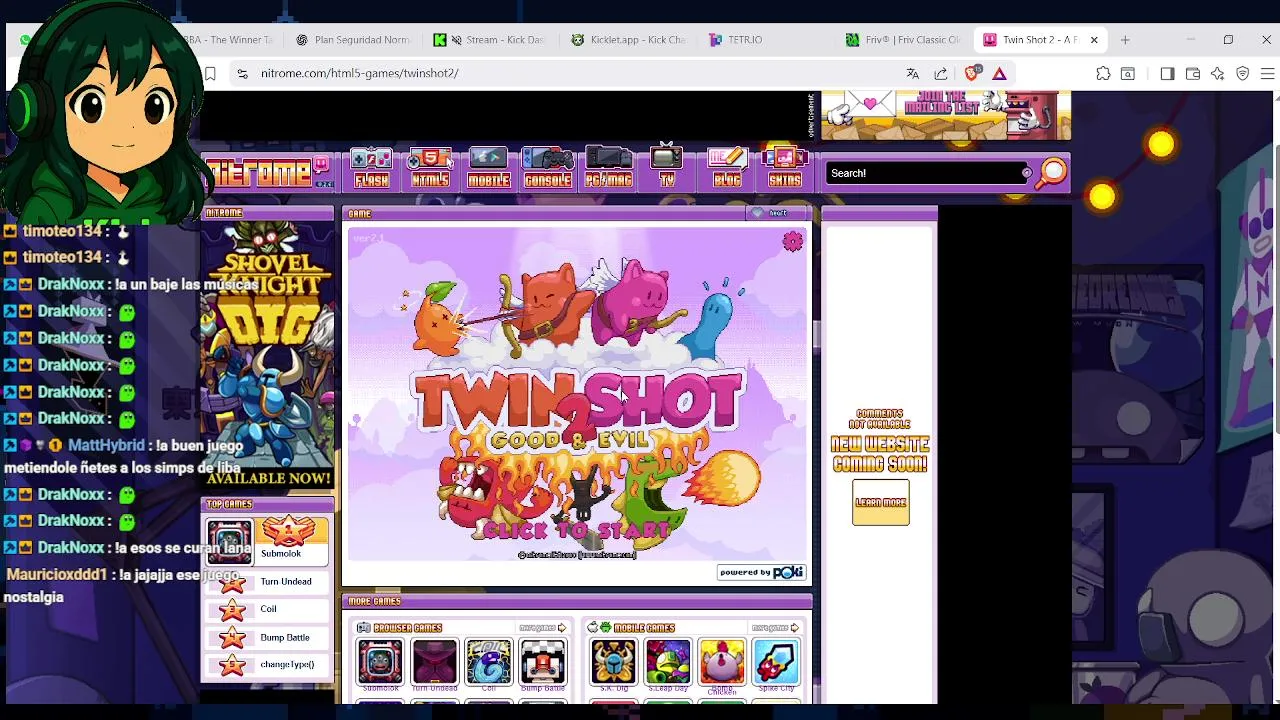Open the browser hamburger menu
Screen dimensions: 1280x720
[x=1267, y=73]
